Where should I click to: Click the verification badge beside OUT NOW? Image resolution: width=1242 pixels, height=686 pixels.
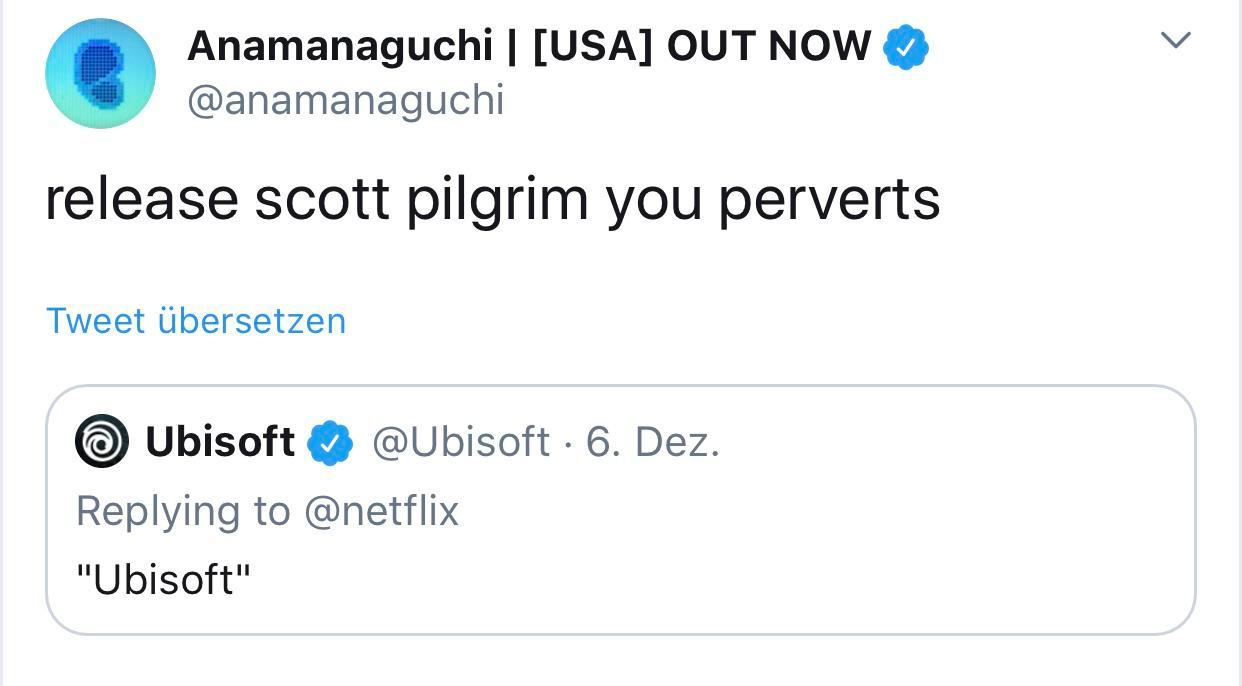coord(906,45)
